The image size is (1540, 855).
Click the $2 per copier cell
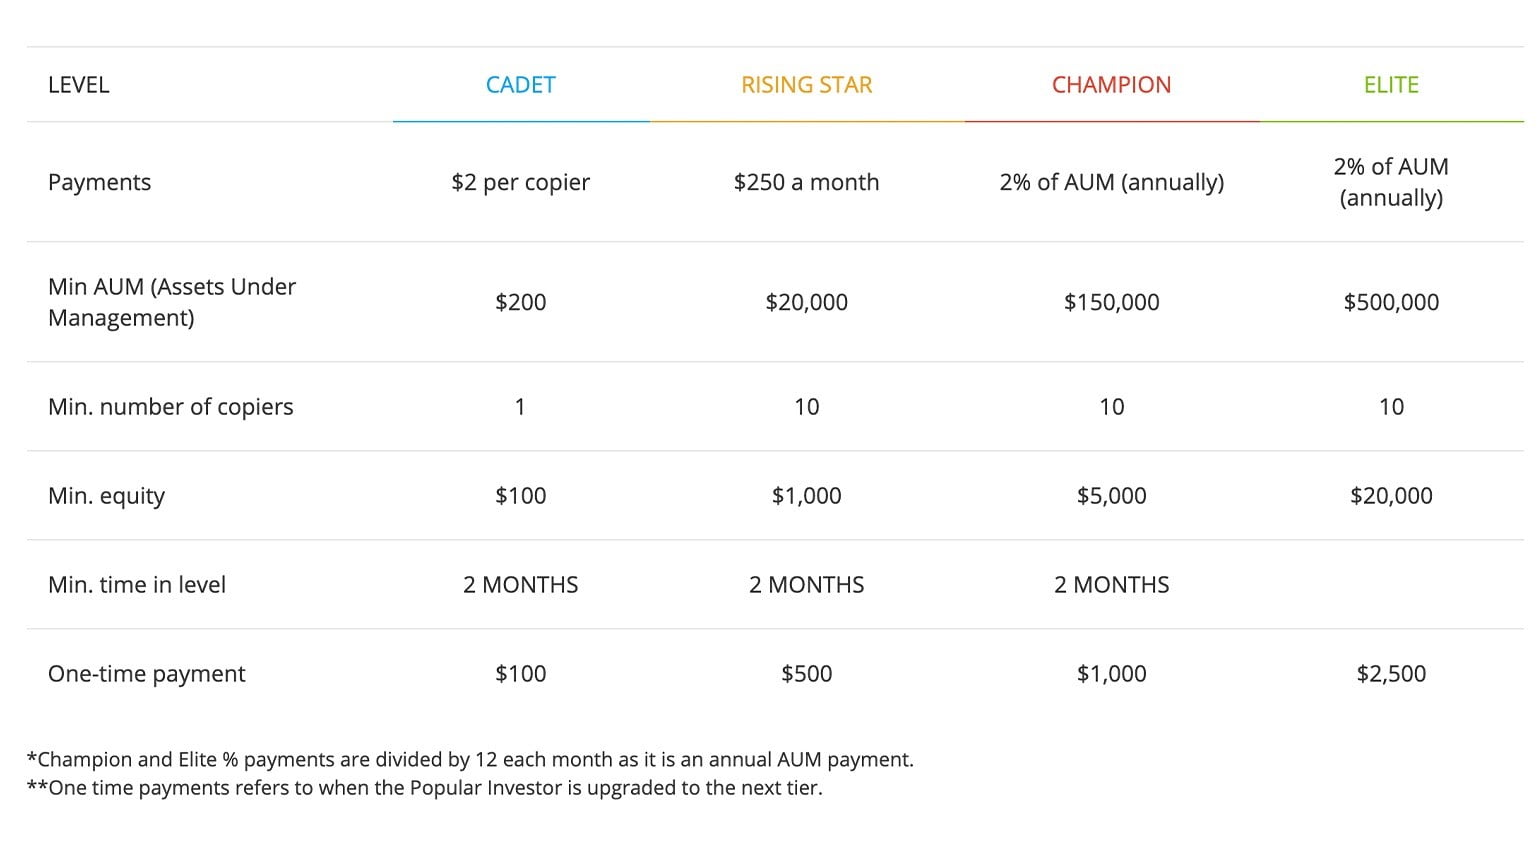[x=520, y=182]
